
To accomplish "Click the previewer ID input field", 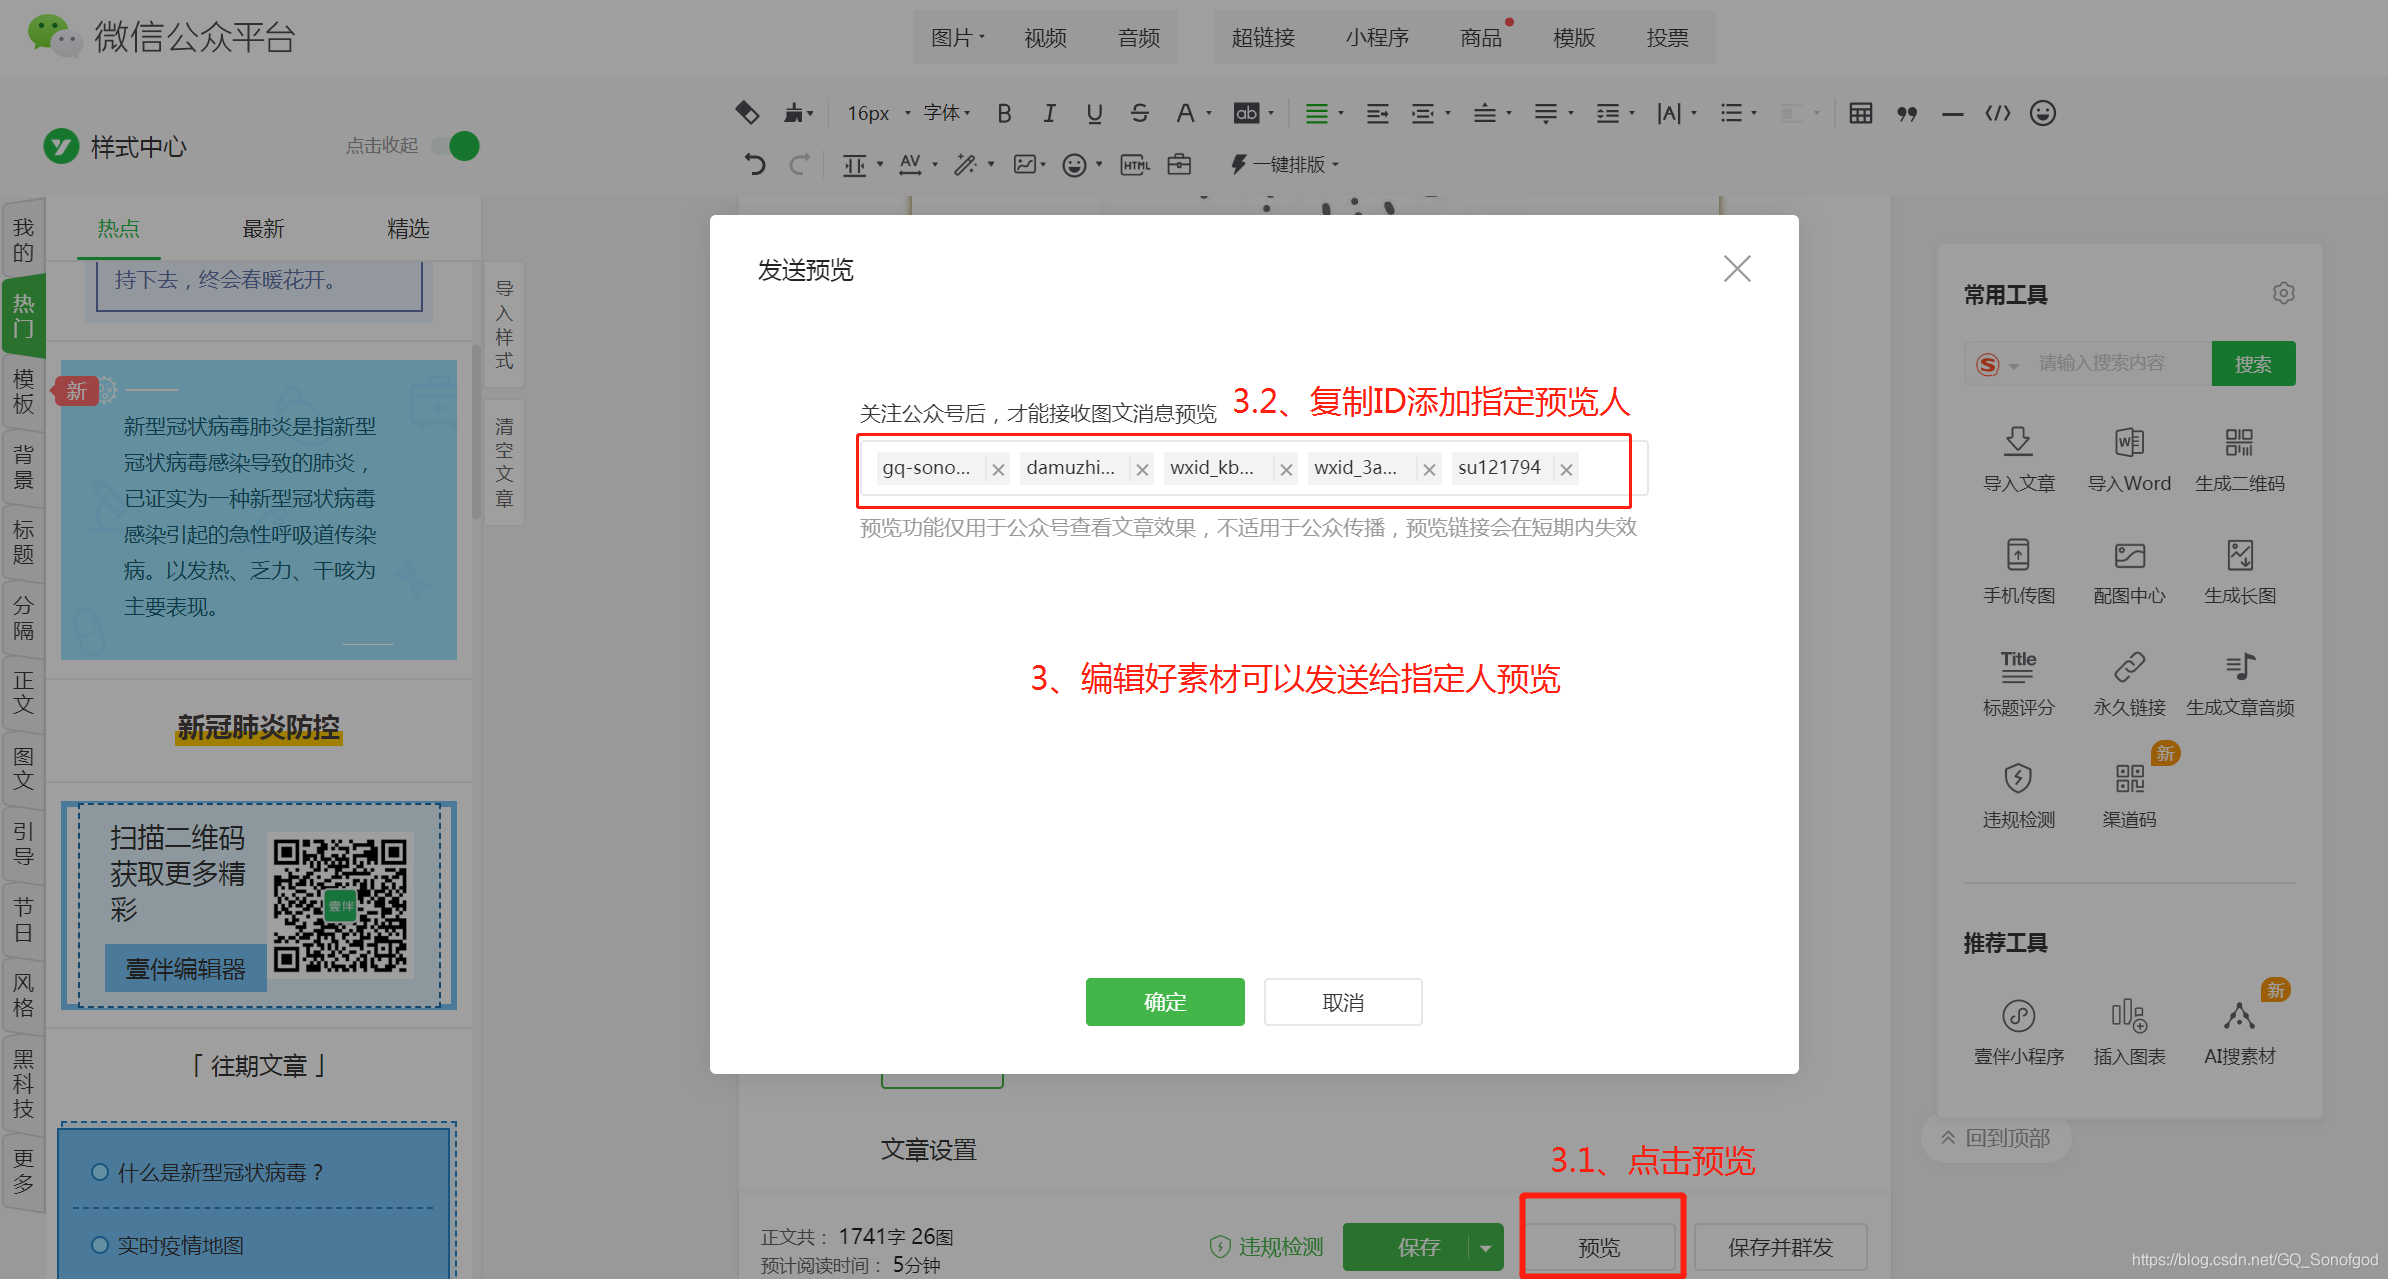I will (x=1252, y=468).
